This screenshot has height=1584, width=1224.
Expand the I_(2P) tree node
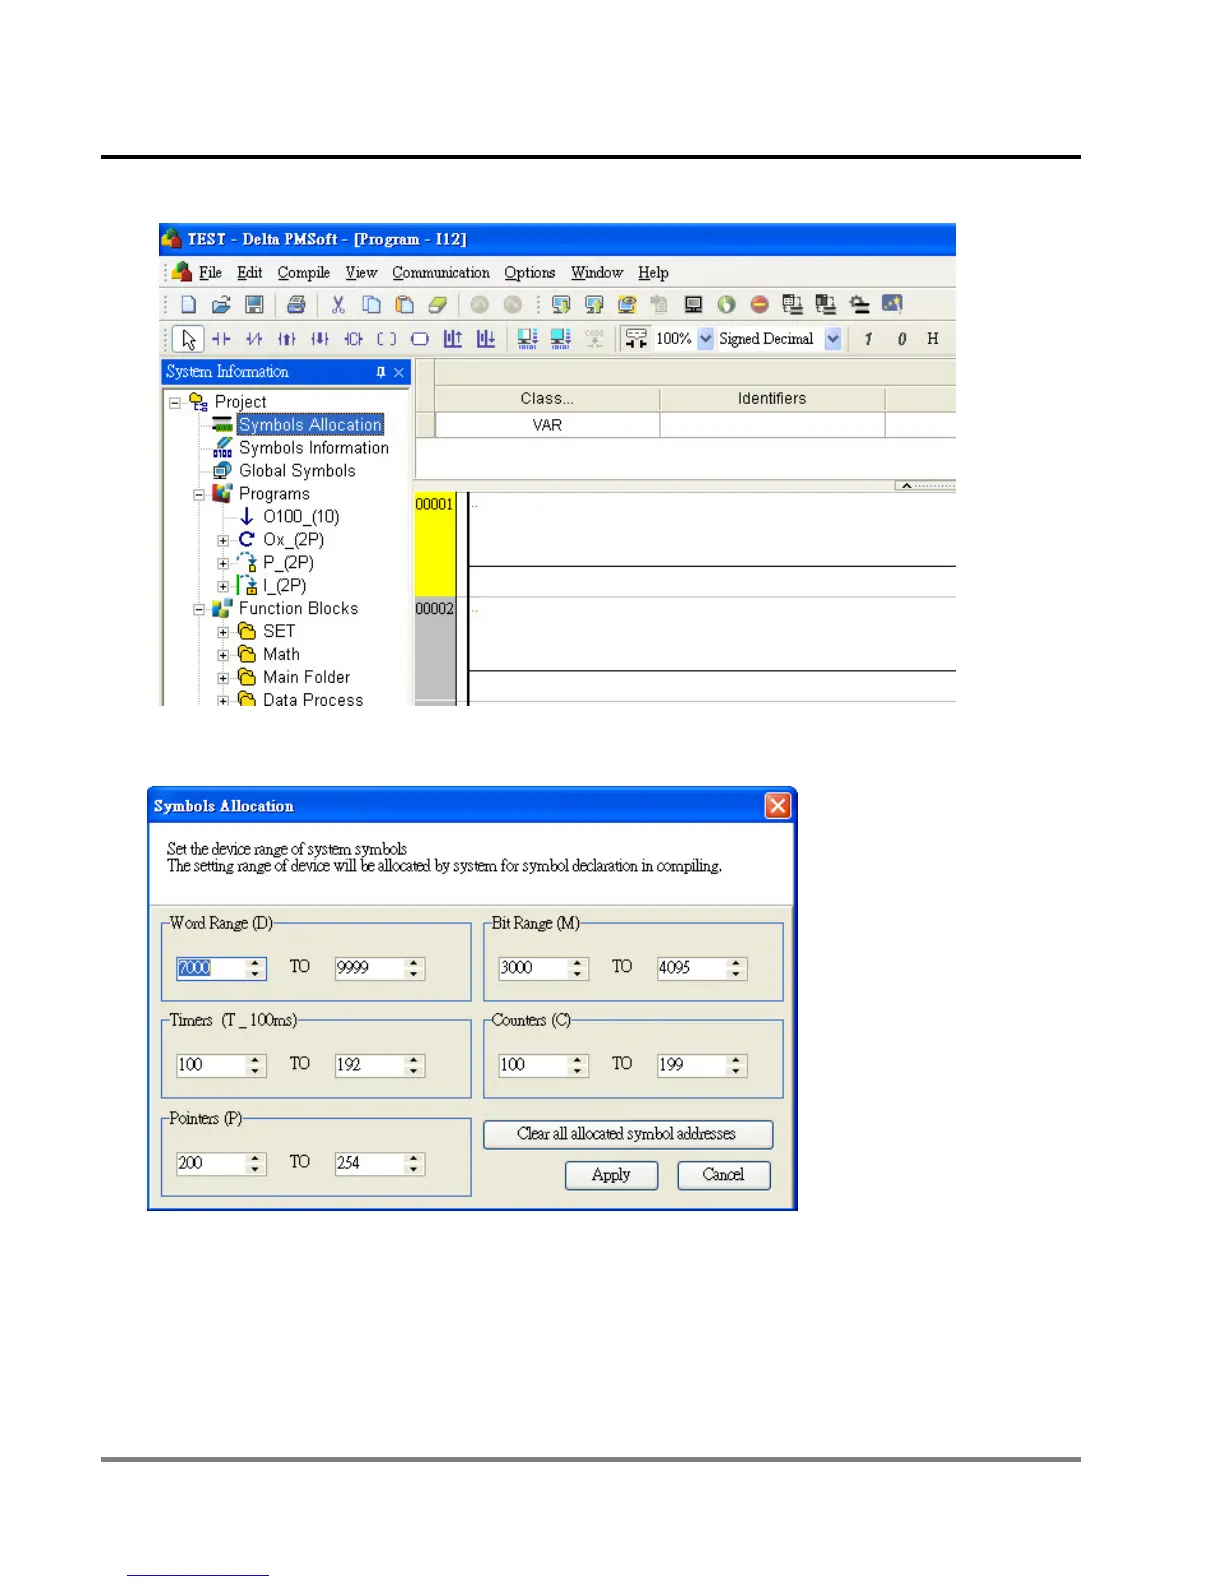pos(223,586)
